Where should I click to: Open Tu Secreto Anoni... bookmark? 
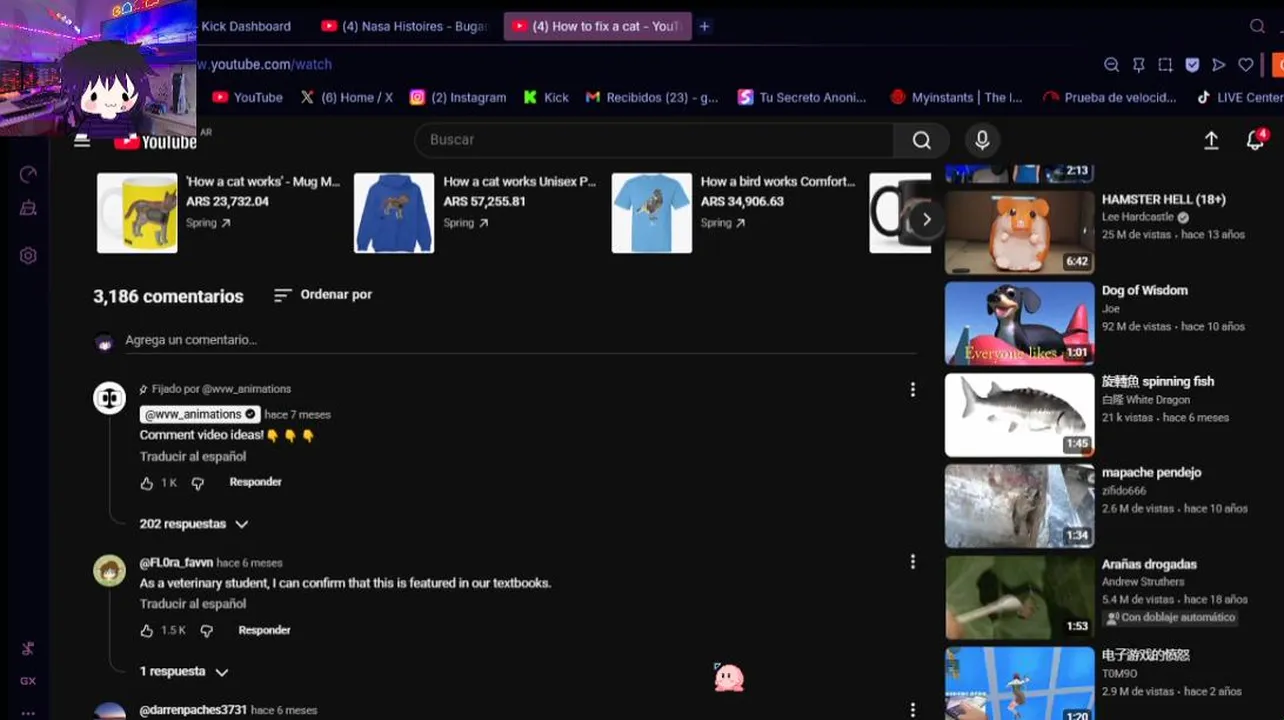coord(802,97)
